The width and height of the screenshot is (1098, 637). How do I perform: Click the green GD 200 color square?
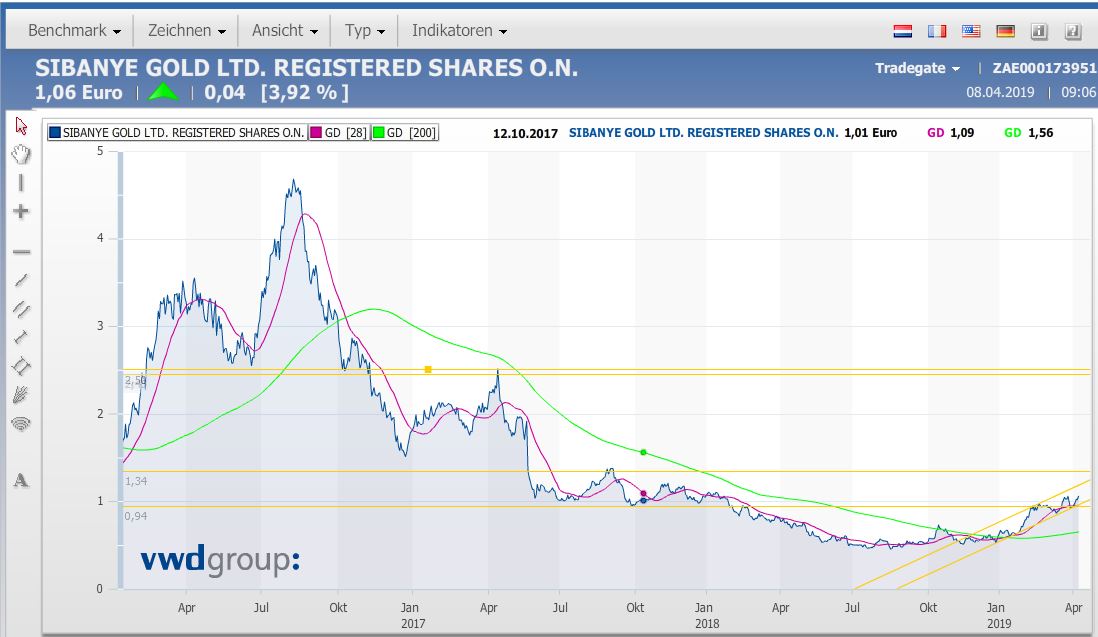[379, 132]
